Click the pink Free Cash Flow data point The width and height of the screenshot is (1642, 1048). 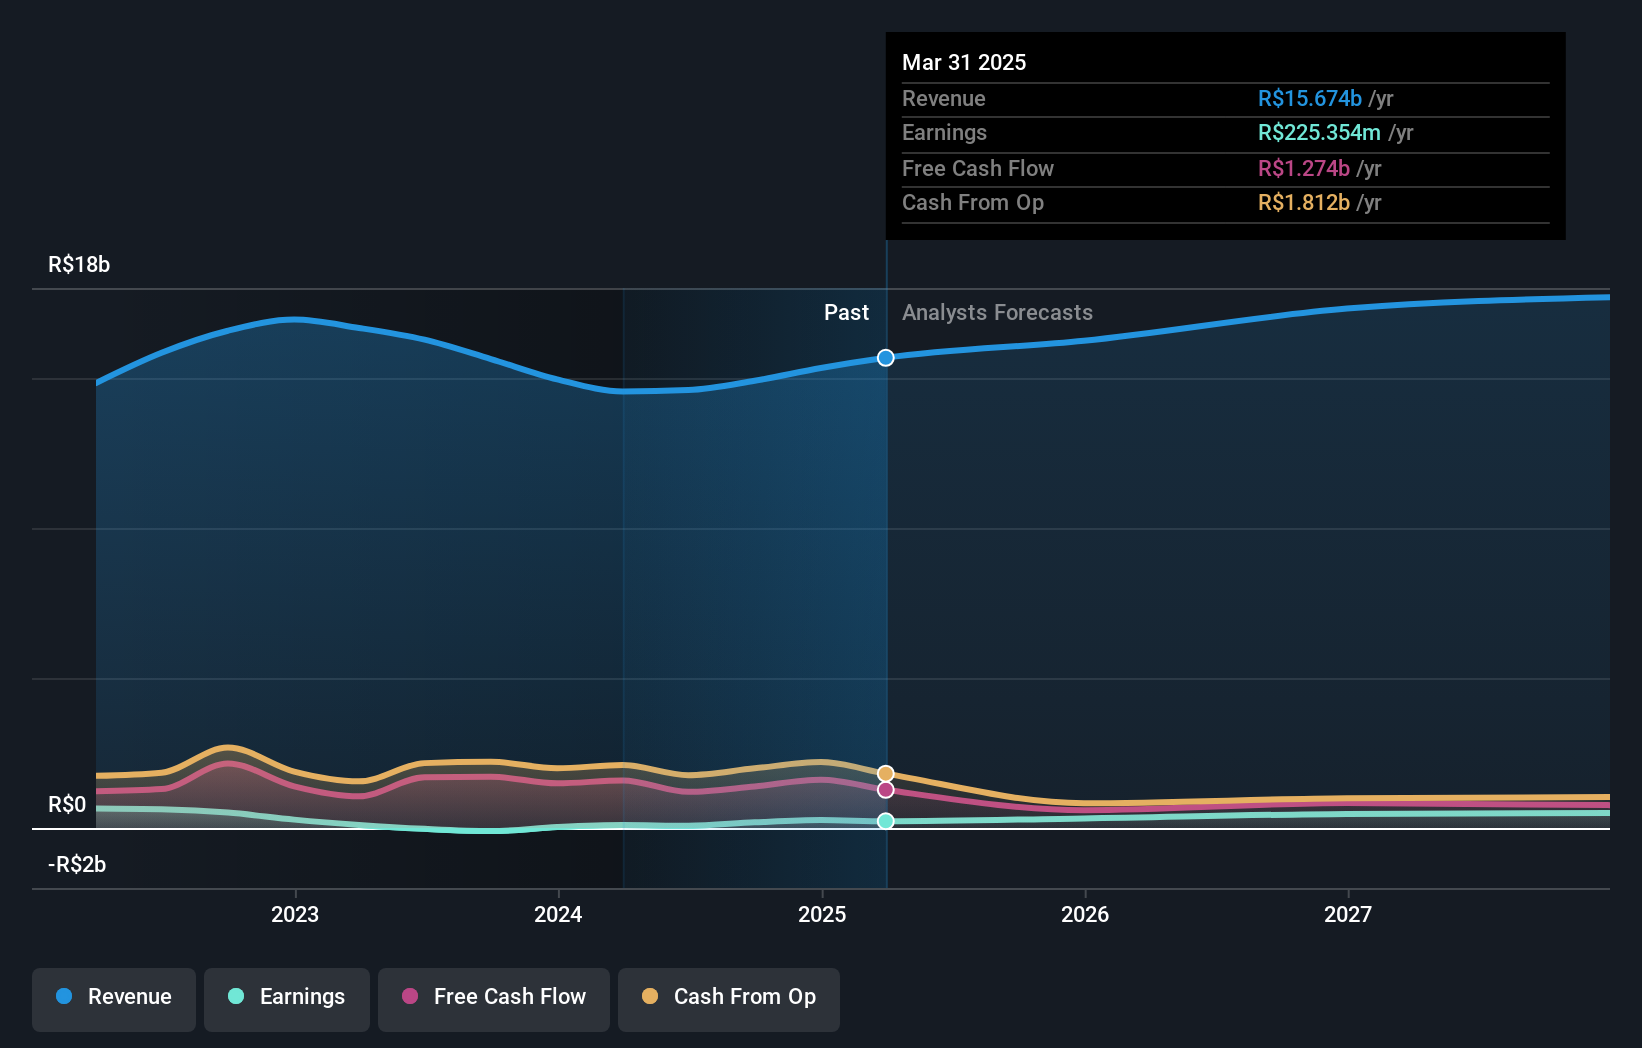(x=886, y=790)
